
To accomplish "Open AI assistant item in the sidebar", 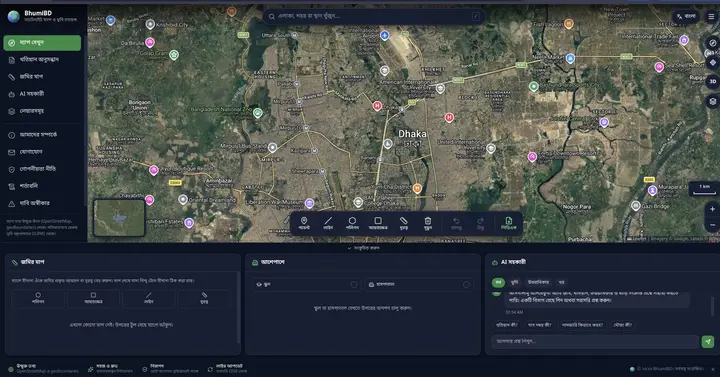I will tap(42, 94).
